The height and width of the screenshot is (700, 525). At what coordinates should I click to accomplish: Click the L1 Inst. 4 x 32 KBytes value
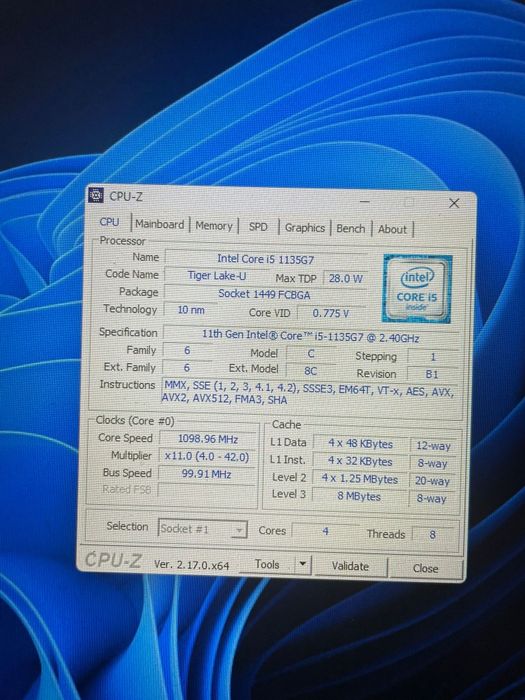tap(360, 461)
